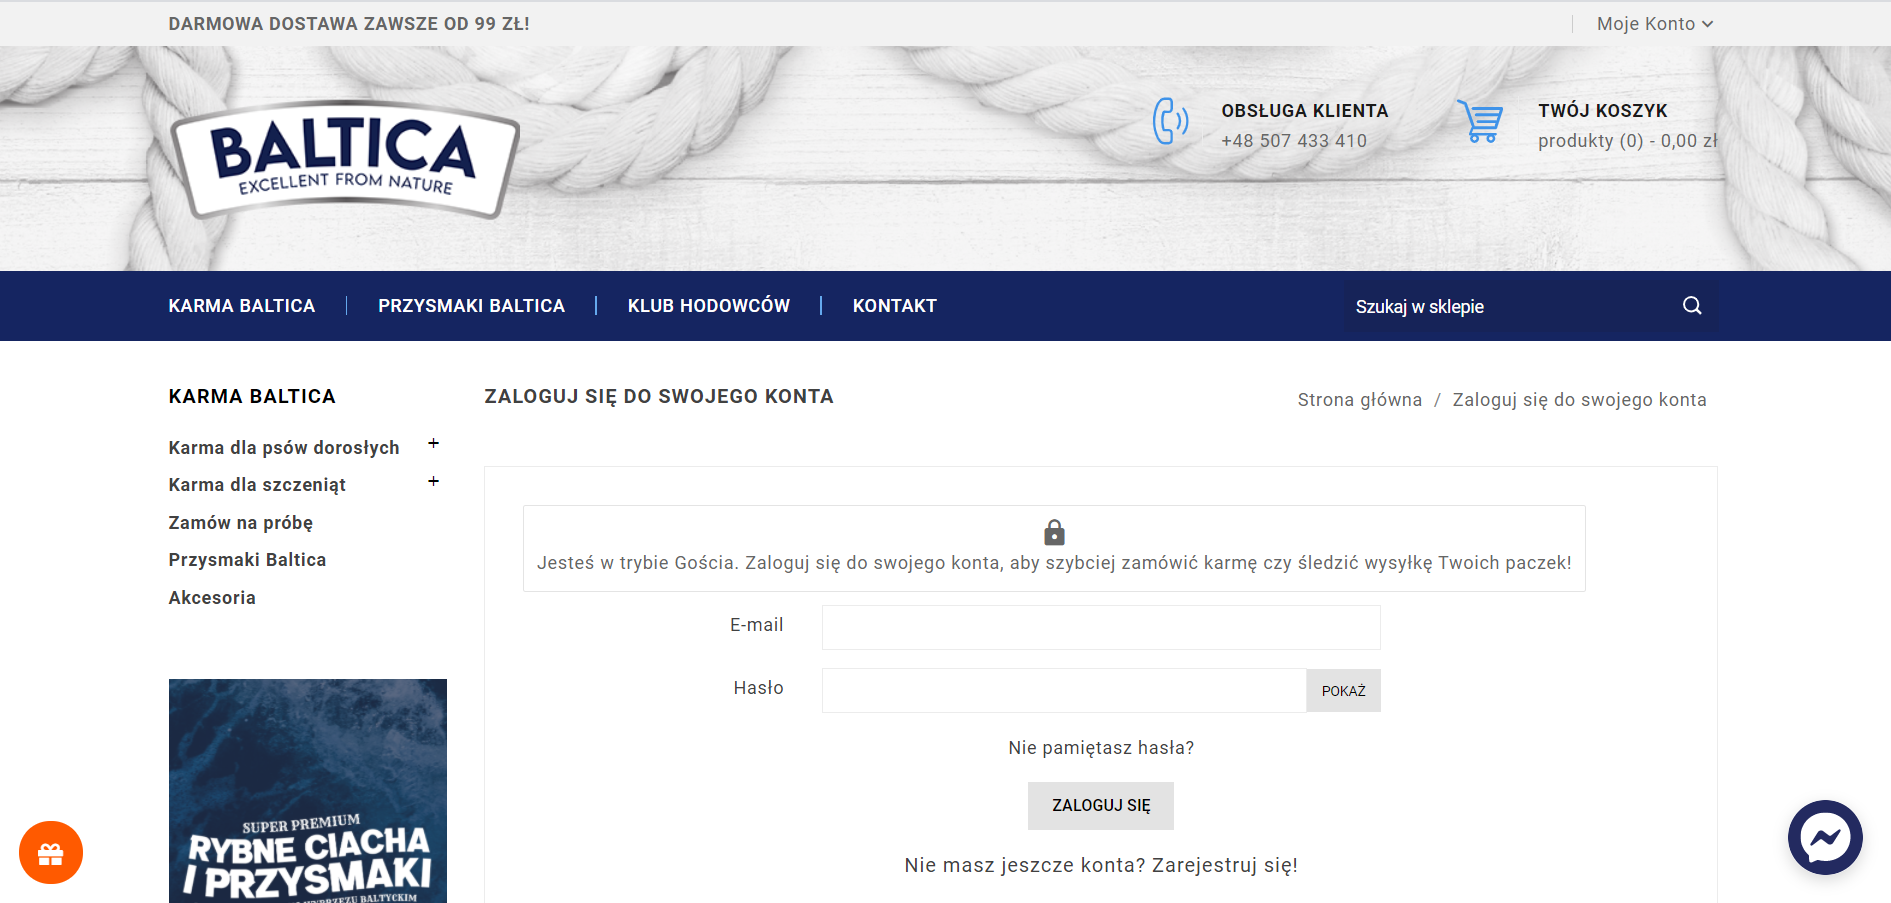The width and height of the screenshot is (1891, 903).
Task: Click Nie pamiętasz hasła link
Action: (1101, 748)
